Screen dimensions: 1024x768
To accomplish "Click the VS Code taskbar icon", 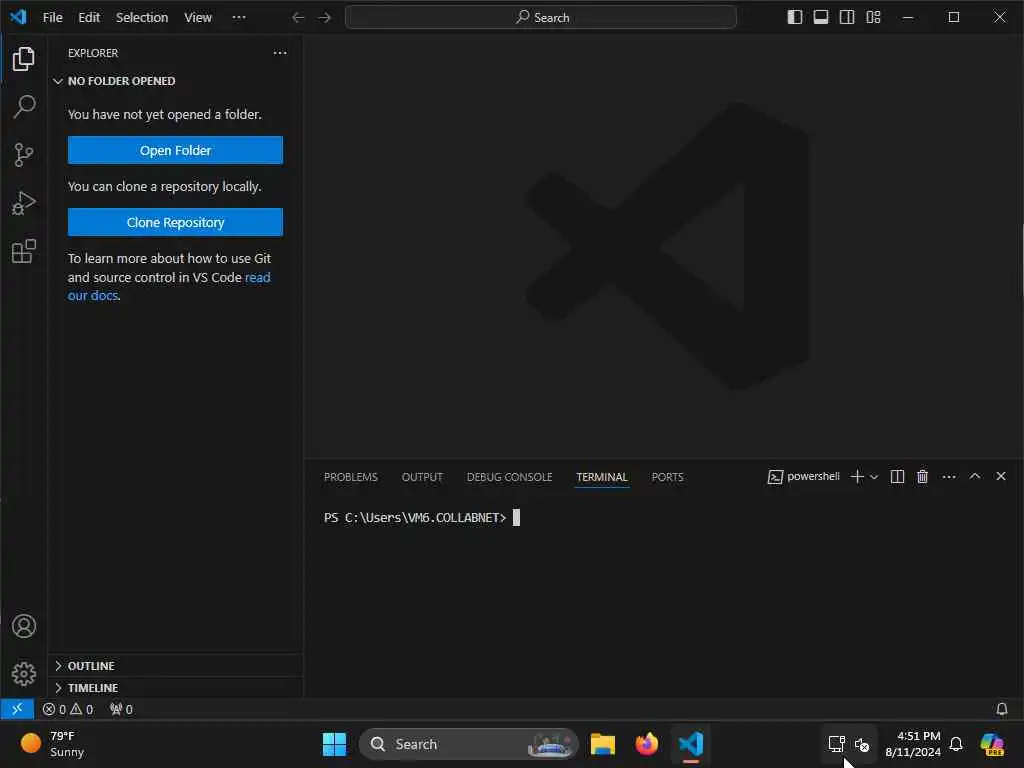I will [x=691, y=744].
